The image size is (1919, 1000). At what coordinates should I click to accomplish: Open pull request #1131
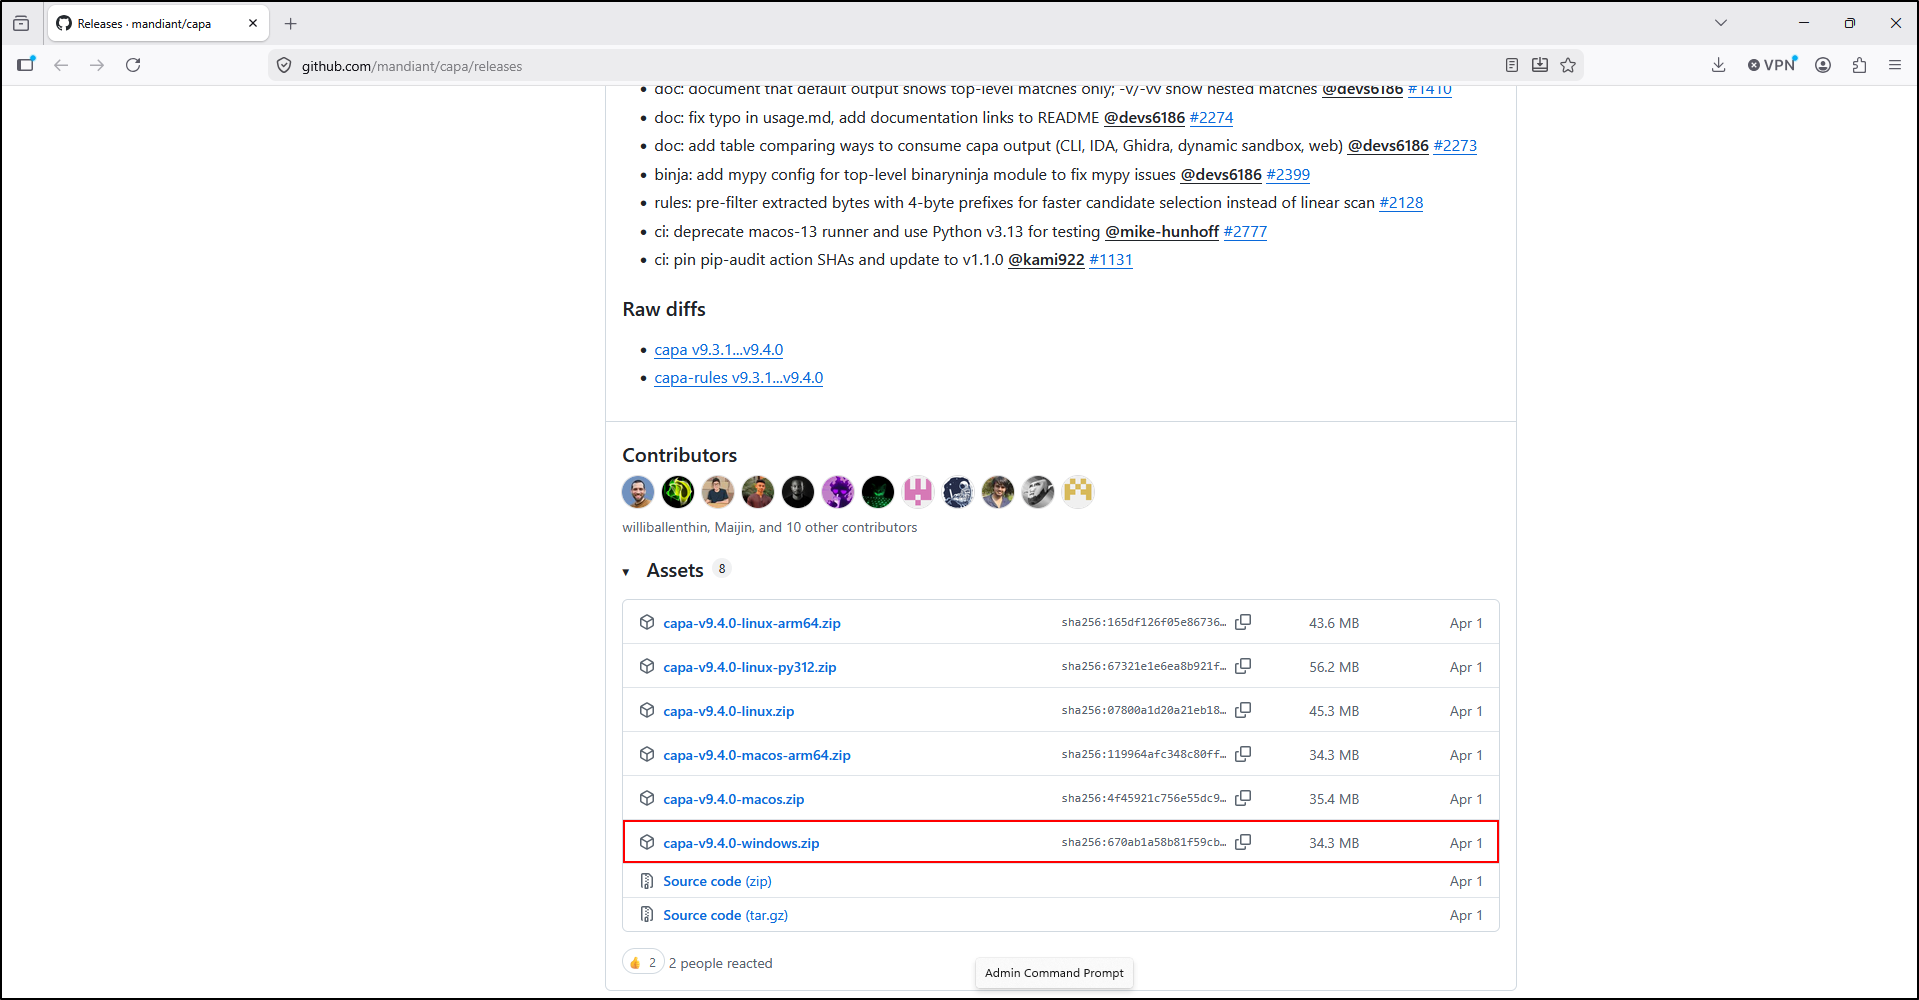tap(1111, 260)
